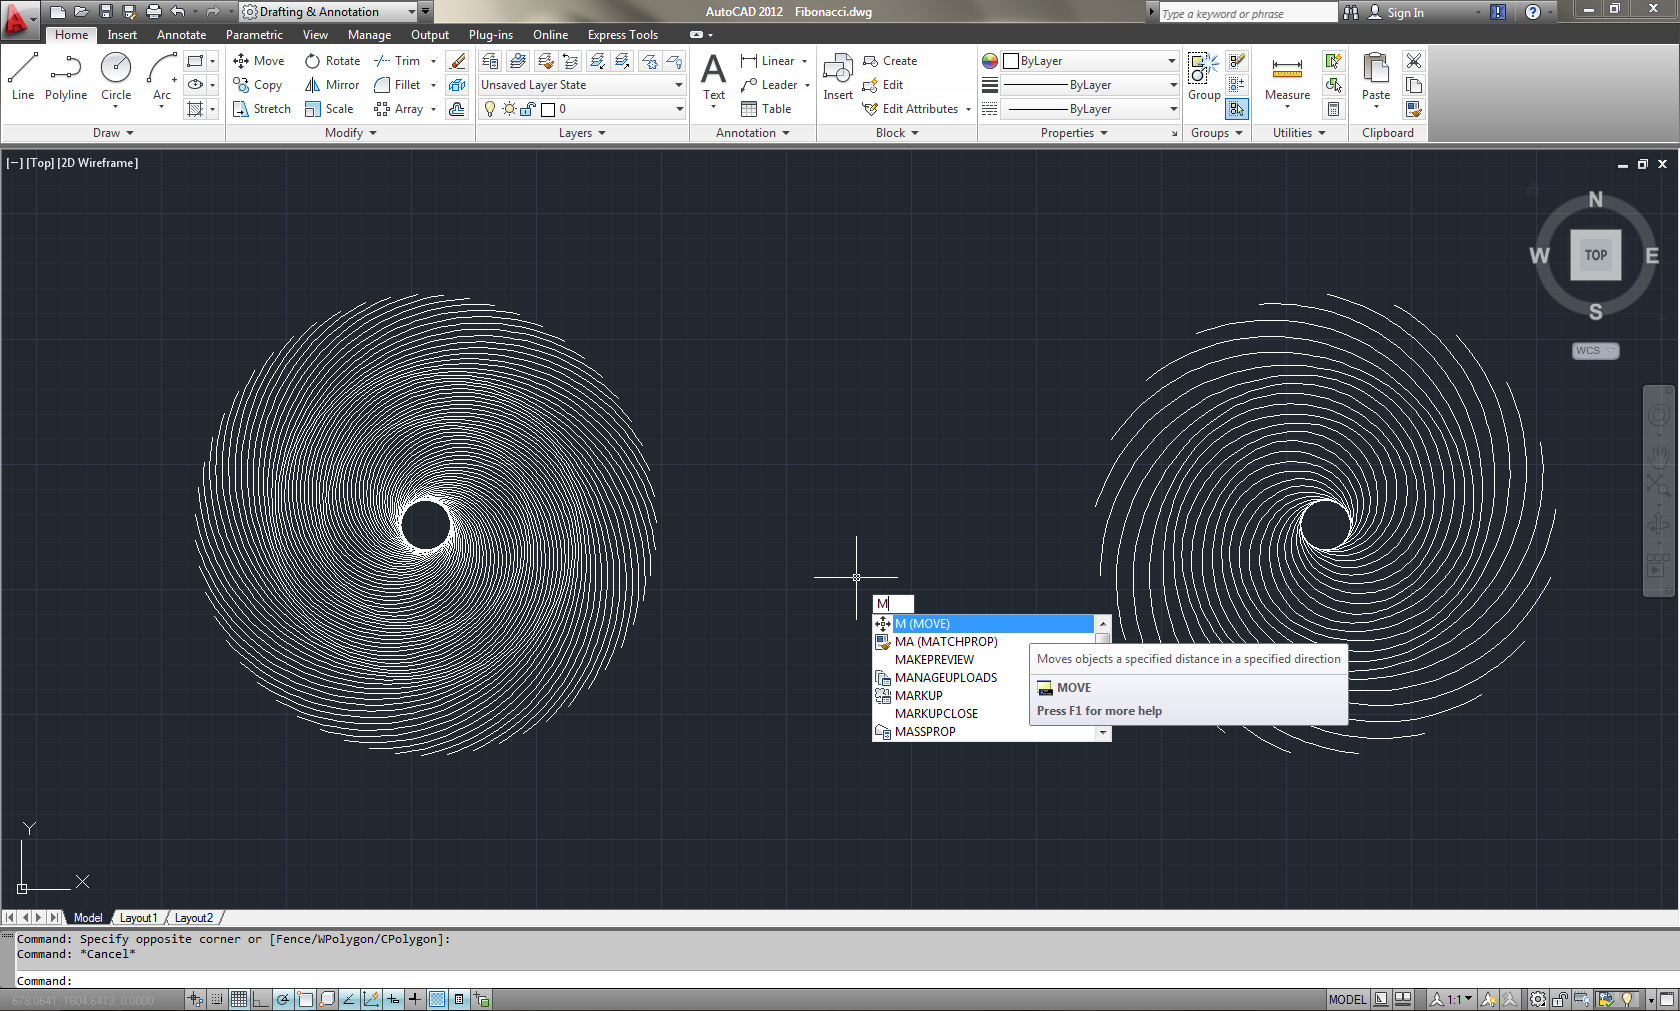Toggle Grid Display in status bar

239,999
